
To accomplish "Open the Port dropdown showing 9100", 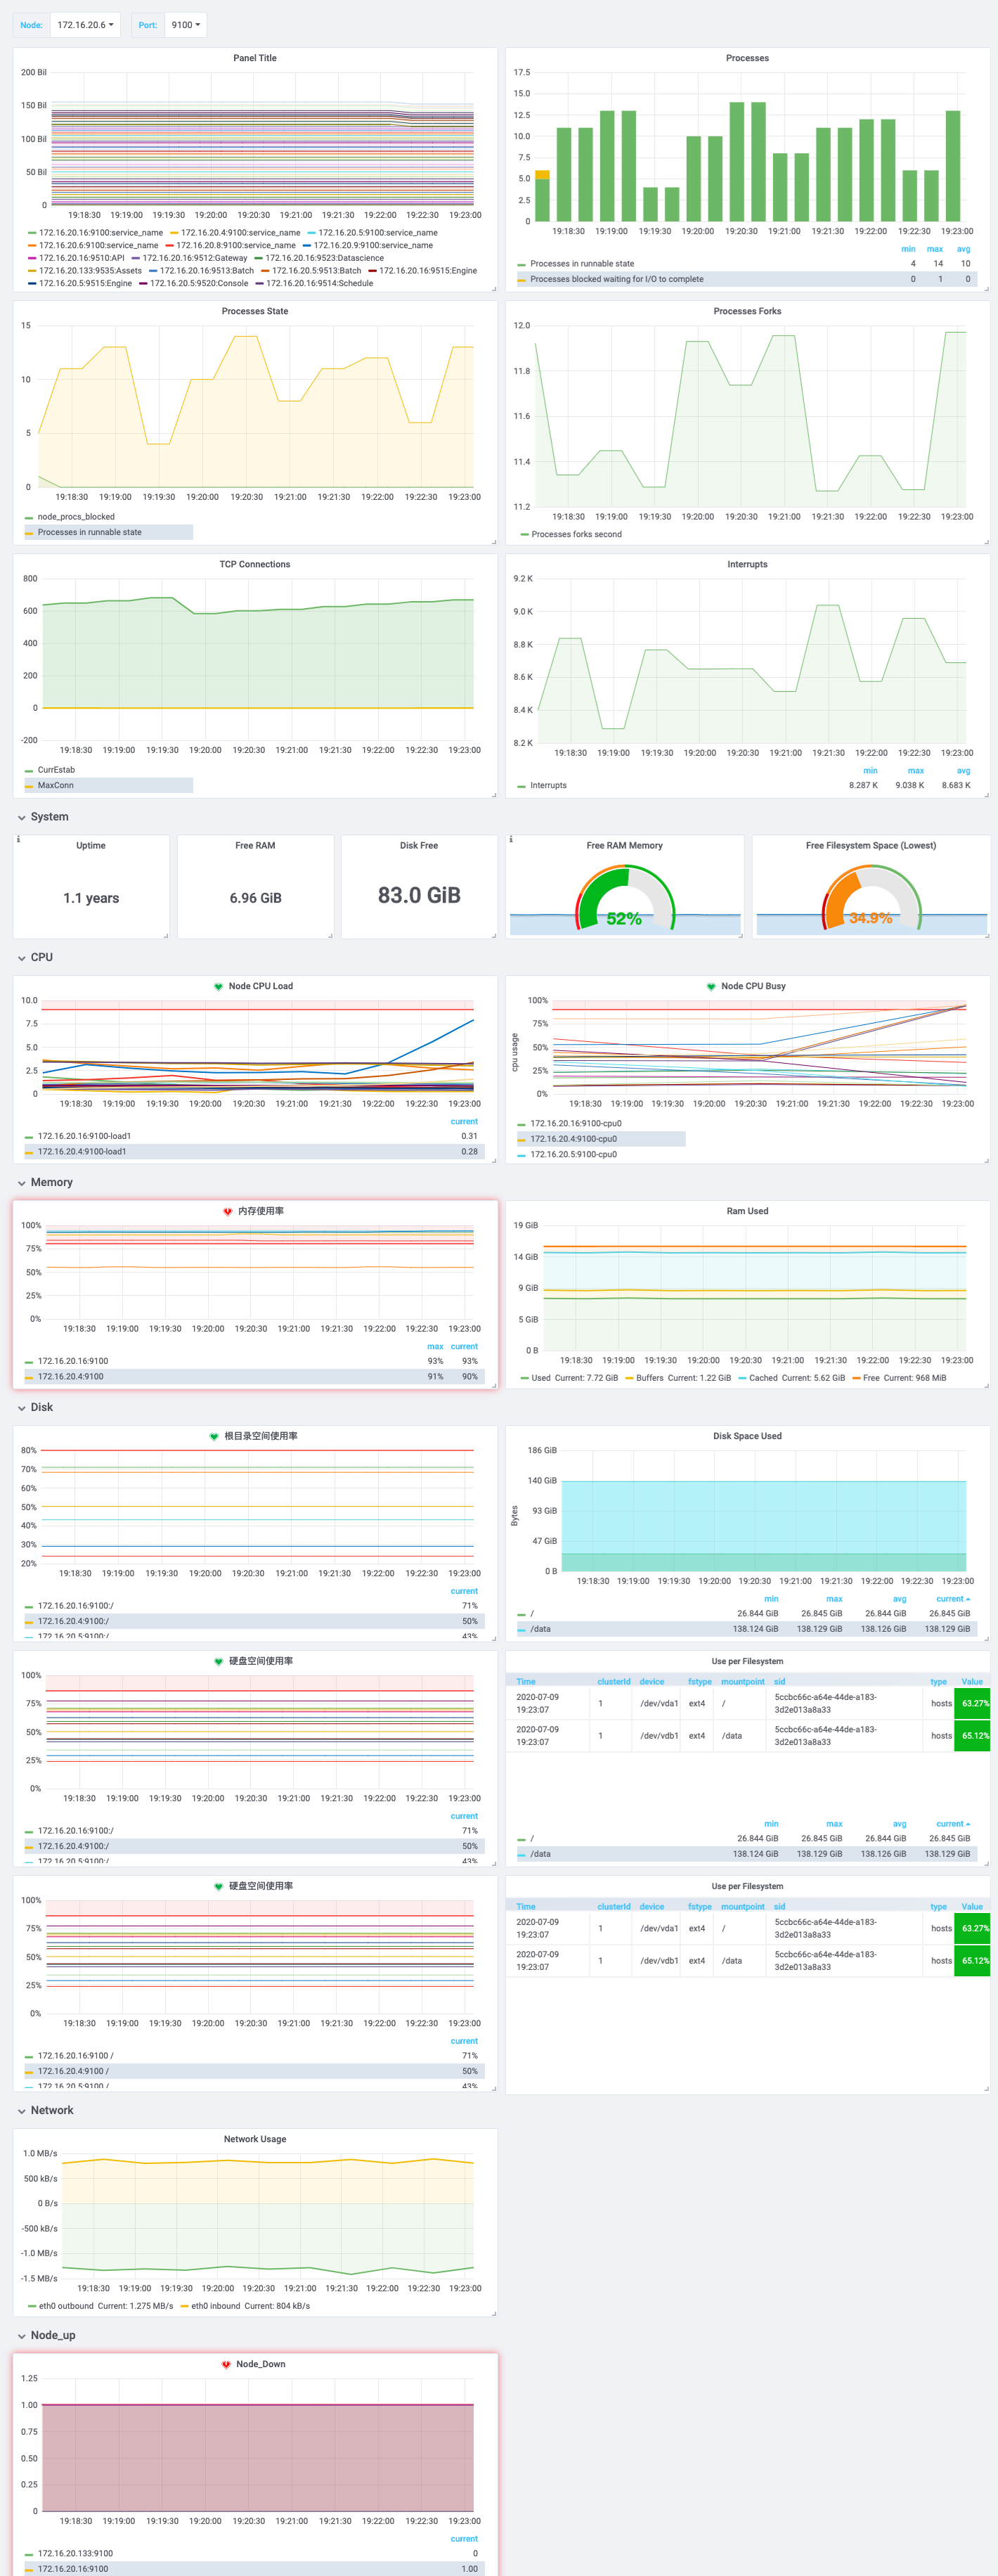I will click(x=185, y=25).
